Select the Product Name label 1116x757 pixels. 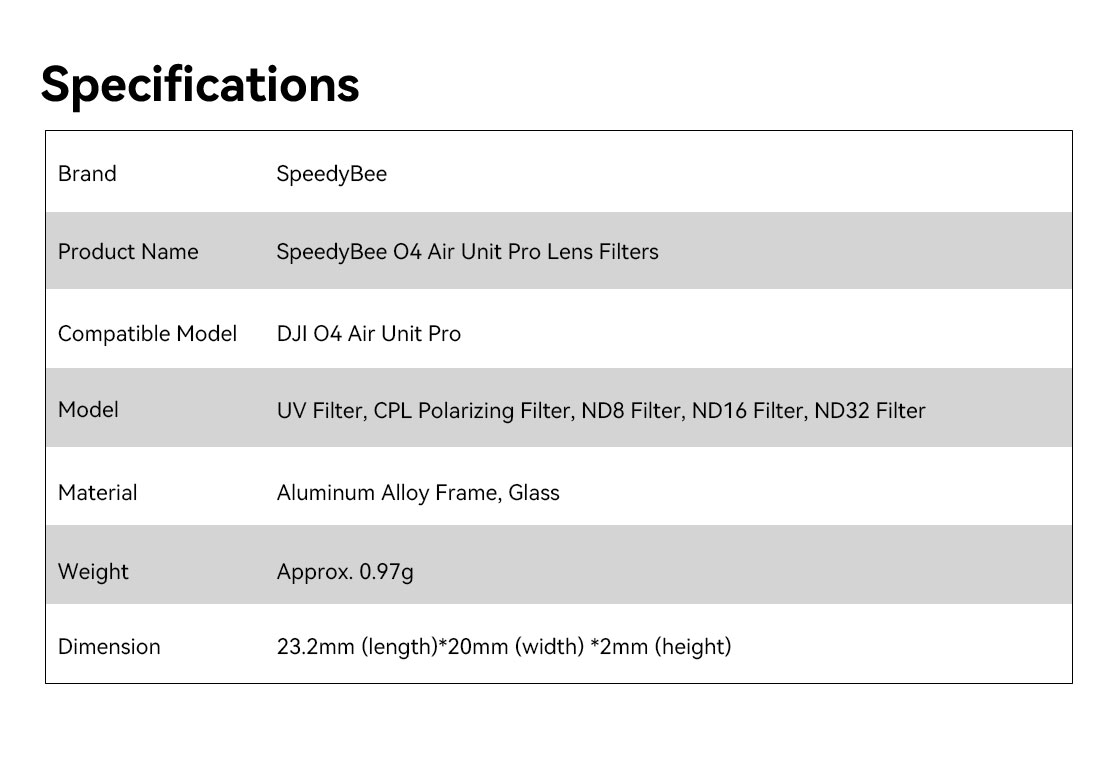tap(128, 252)
